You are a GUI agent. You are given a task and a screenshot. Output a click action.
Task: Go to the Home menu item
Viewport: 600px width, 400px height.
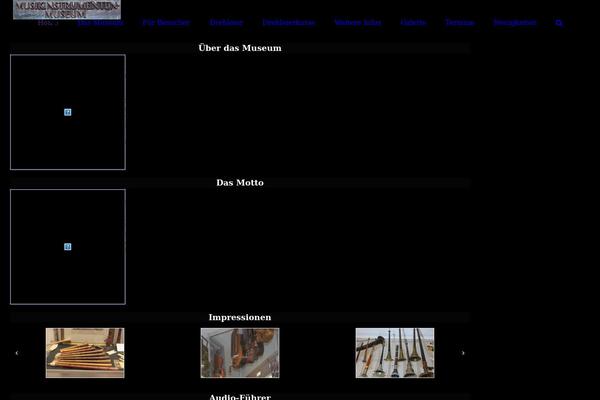point(46,23)
